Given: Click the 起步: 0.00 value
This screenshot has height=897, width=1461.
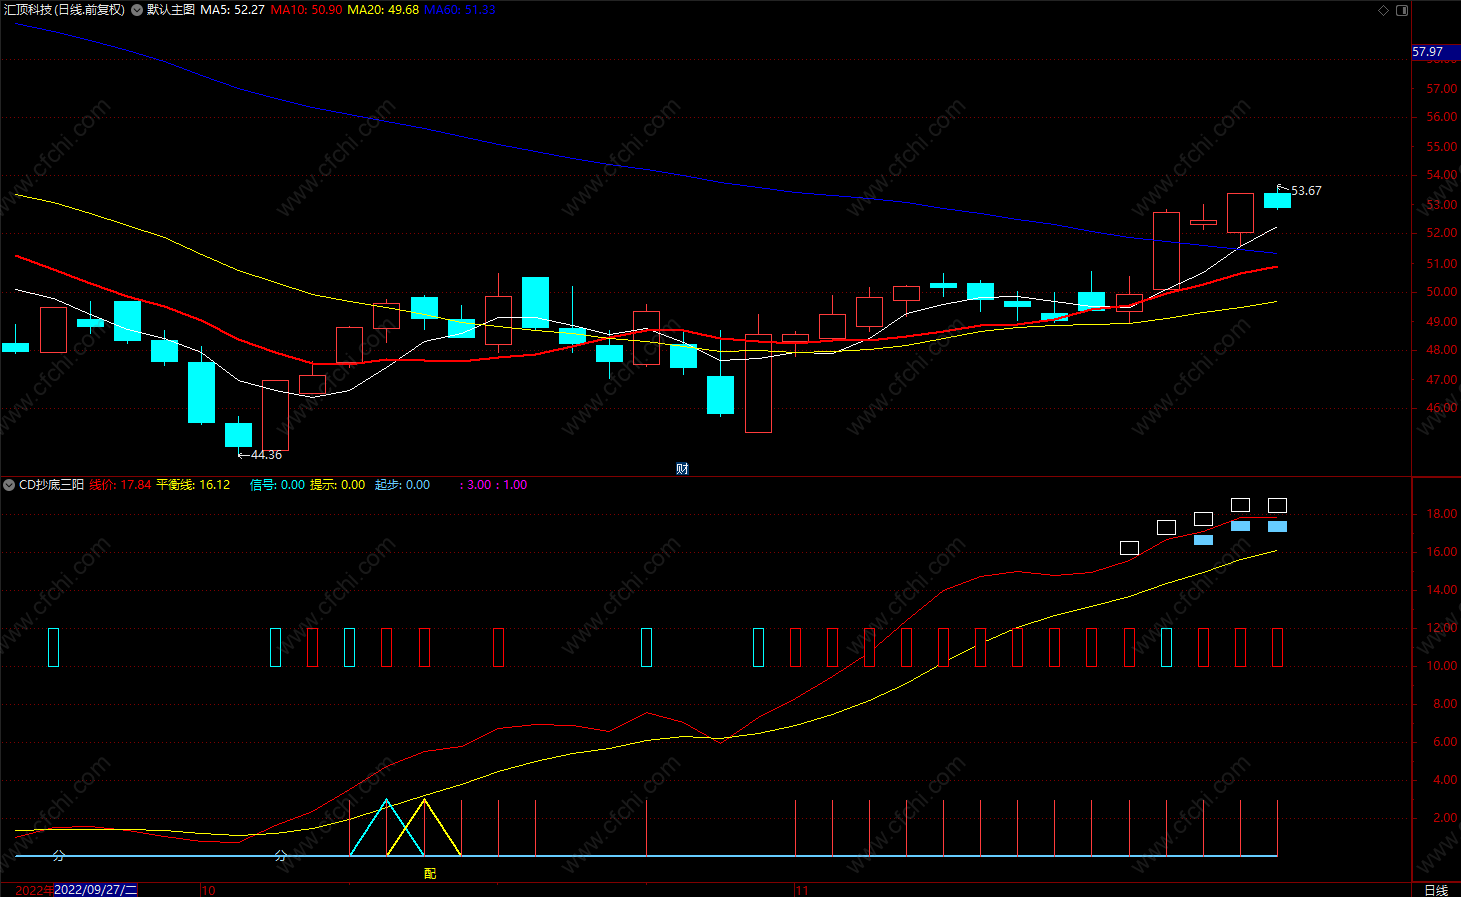Looking at the screenshot, I should pyautogui.click(x=402, y=485).
